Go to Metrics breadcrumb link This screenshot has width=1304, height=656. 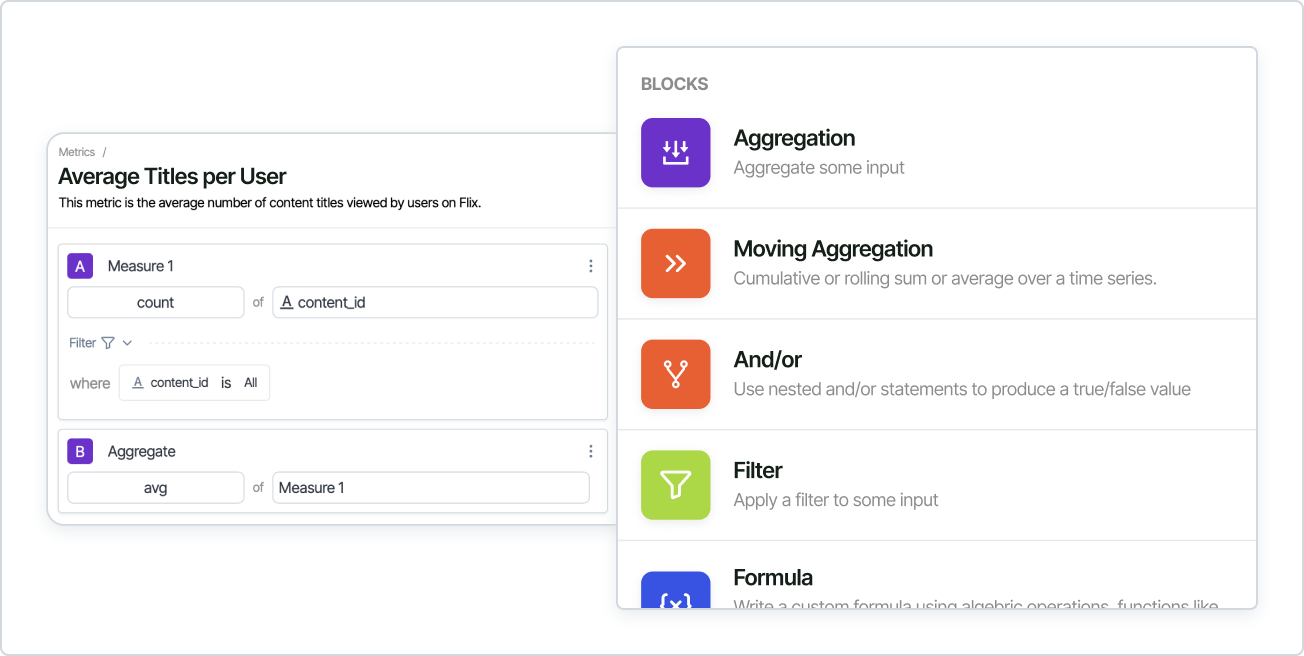77,152
